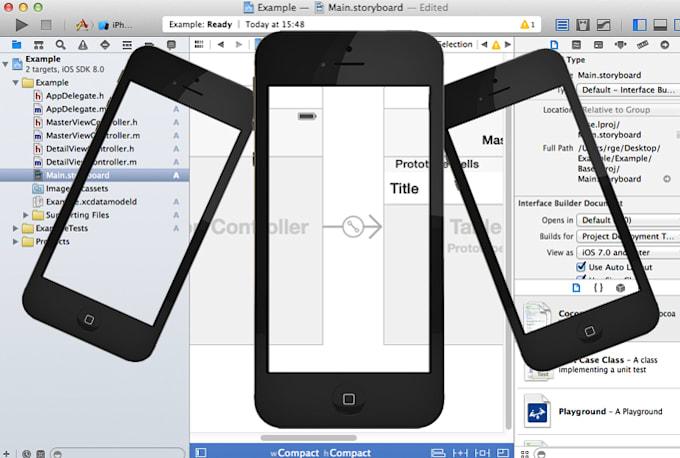Open the Debug navigator

coord(127,45)
